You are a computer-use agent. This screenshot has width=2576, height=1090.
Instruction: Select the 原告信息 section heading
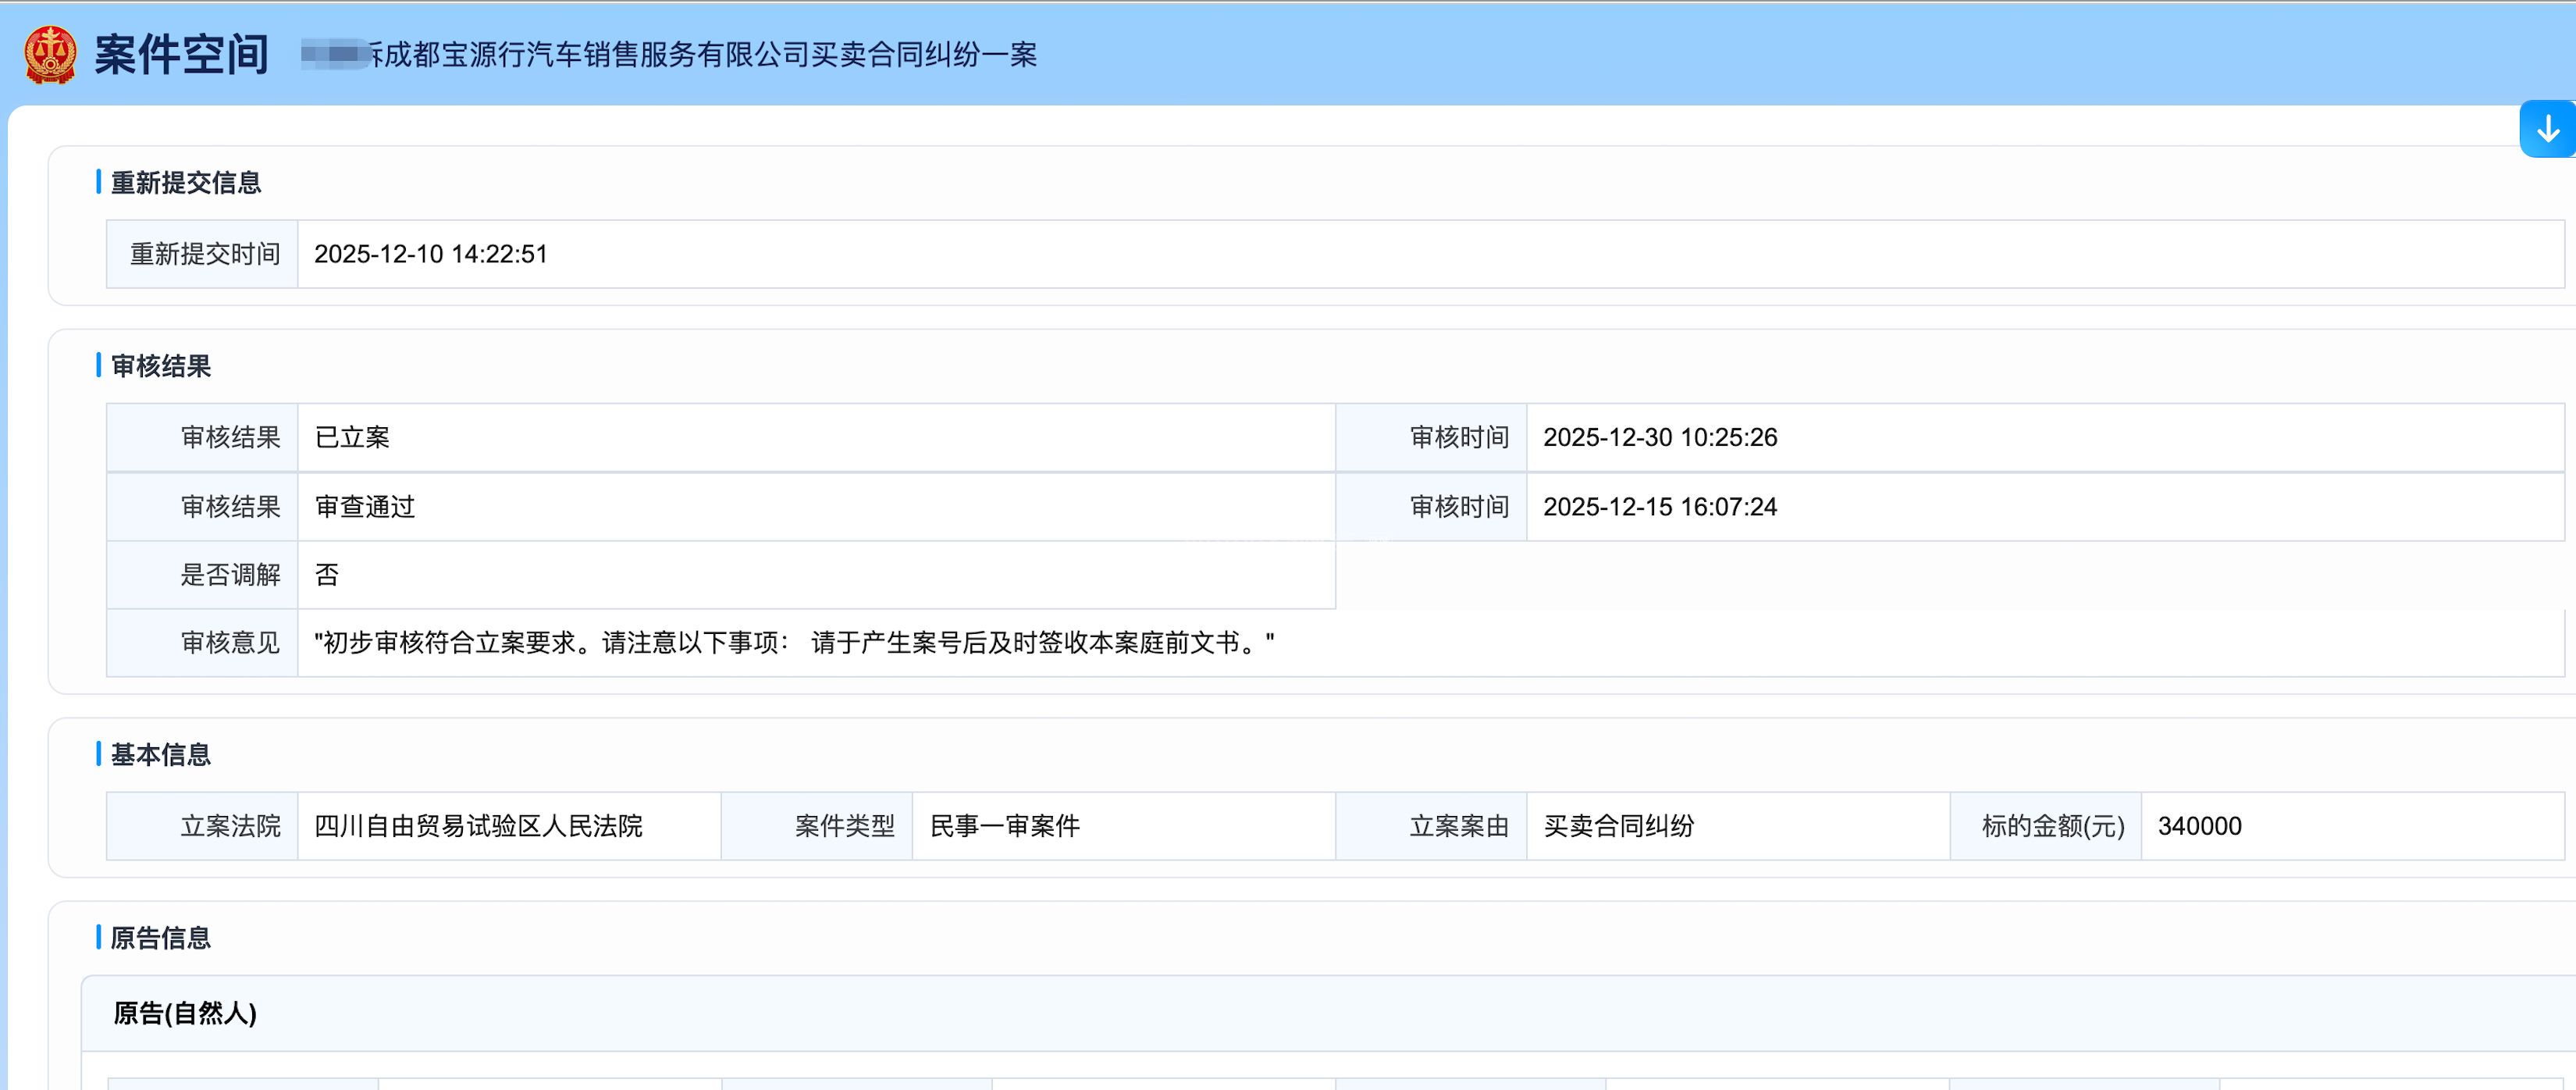pos(160,938)
